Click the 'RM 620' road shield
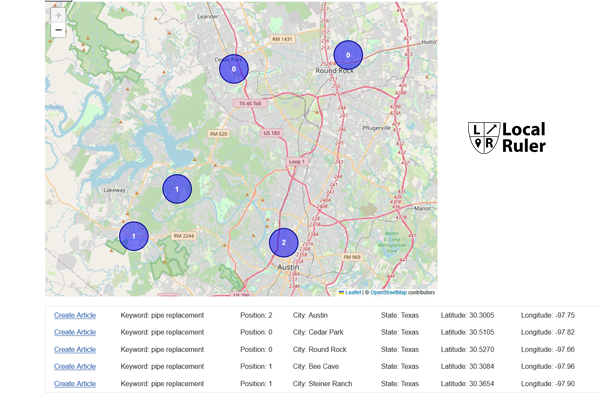The height and width of the screenshot is (400, 600). point(218,134)
